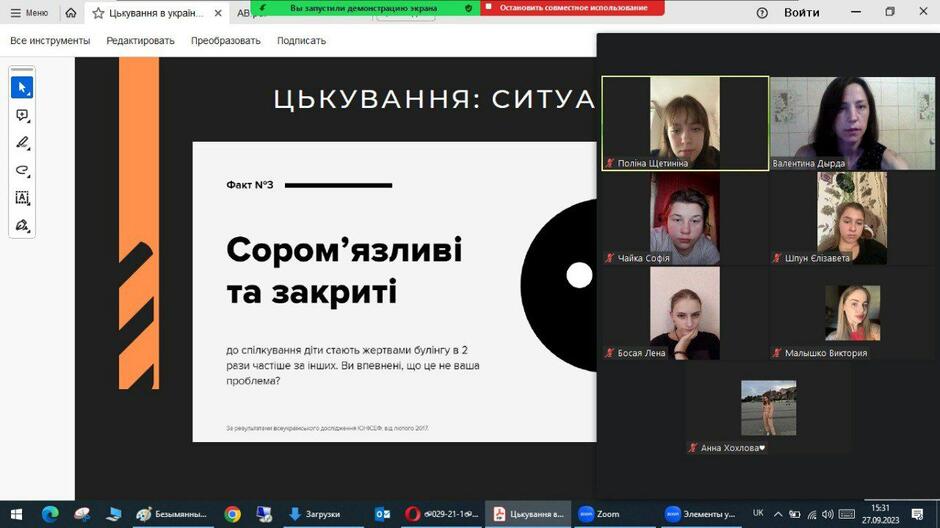Select the freehand Draw loop tool
The width and height of the screenshot is (940, 528).
tap(22, 170)
